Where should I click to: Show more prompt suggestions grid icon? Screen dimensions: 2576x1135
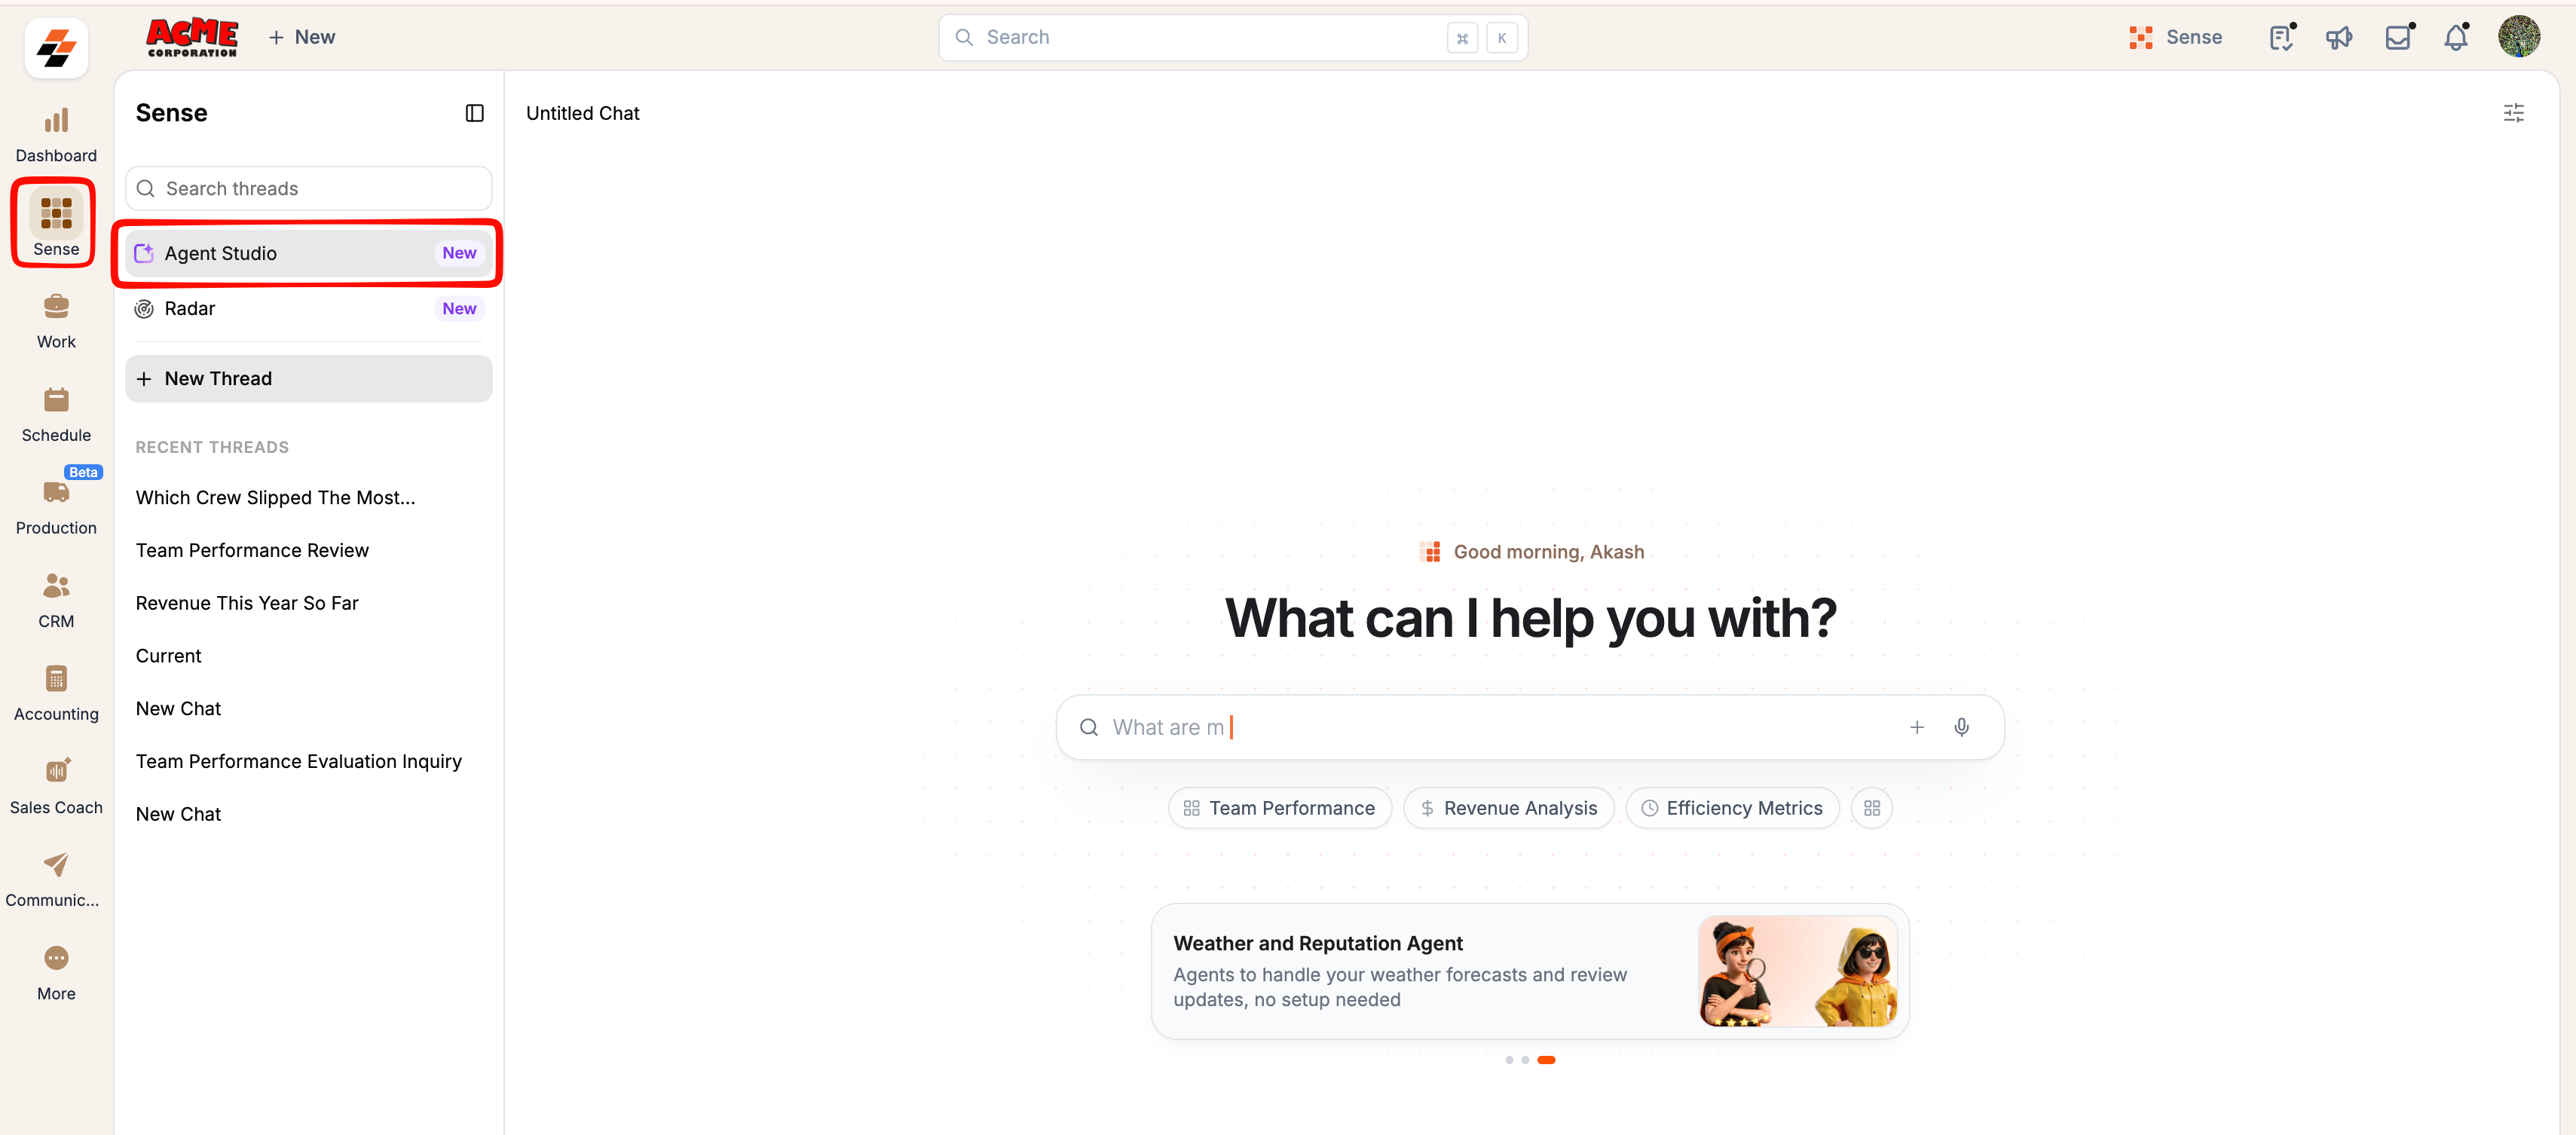1871,808
